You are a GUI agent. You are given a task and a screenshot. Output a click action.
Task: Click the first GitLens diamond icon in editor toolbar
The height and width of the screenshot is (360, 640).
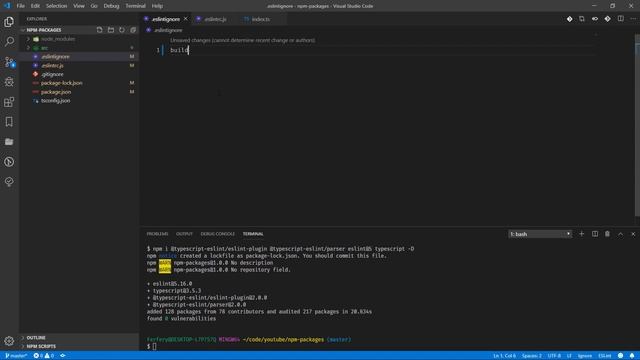tap(569, 19)
